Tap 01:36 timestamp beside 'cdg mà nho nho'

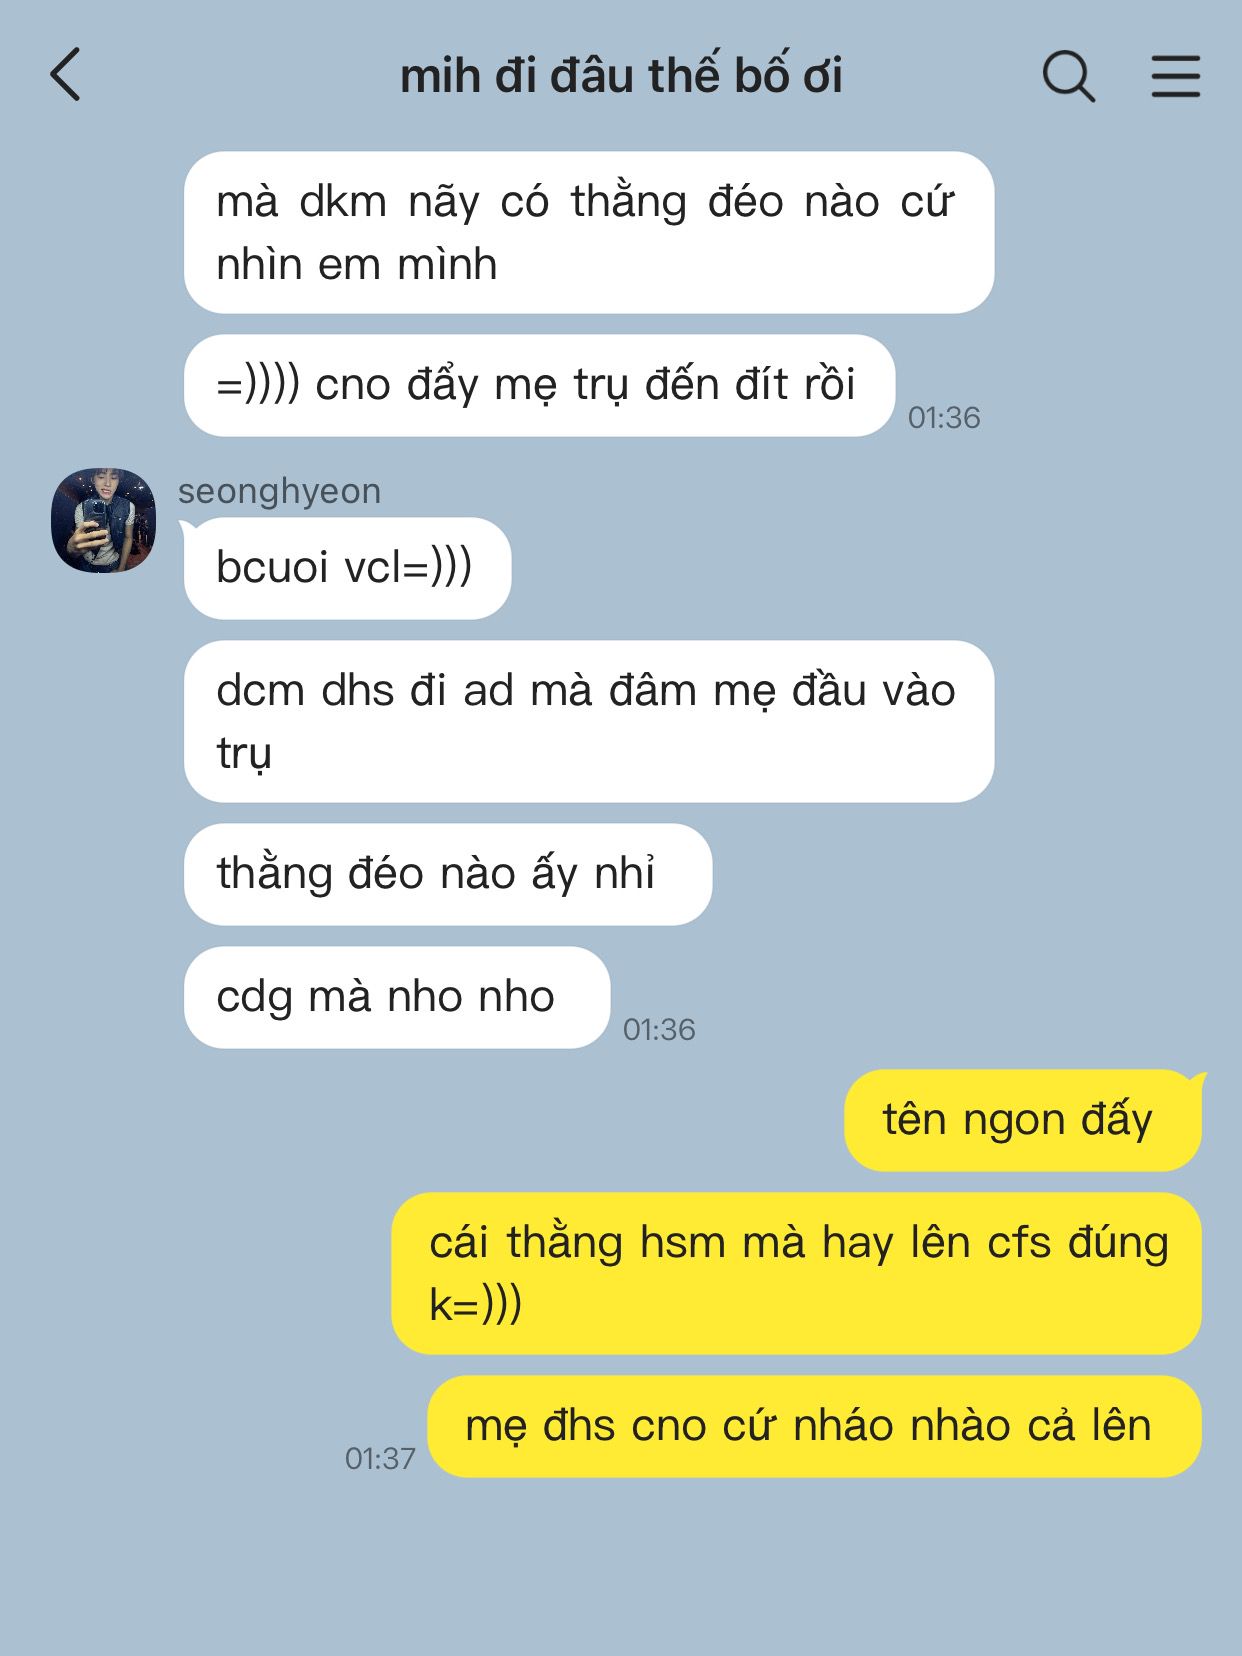(659, 1029)
